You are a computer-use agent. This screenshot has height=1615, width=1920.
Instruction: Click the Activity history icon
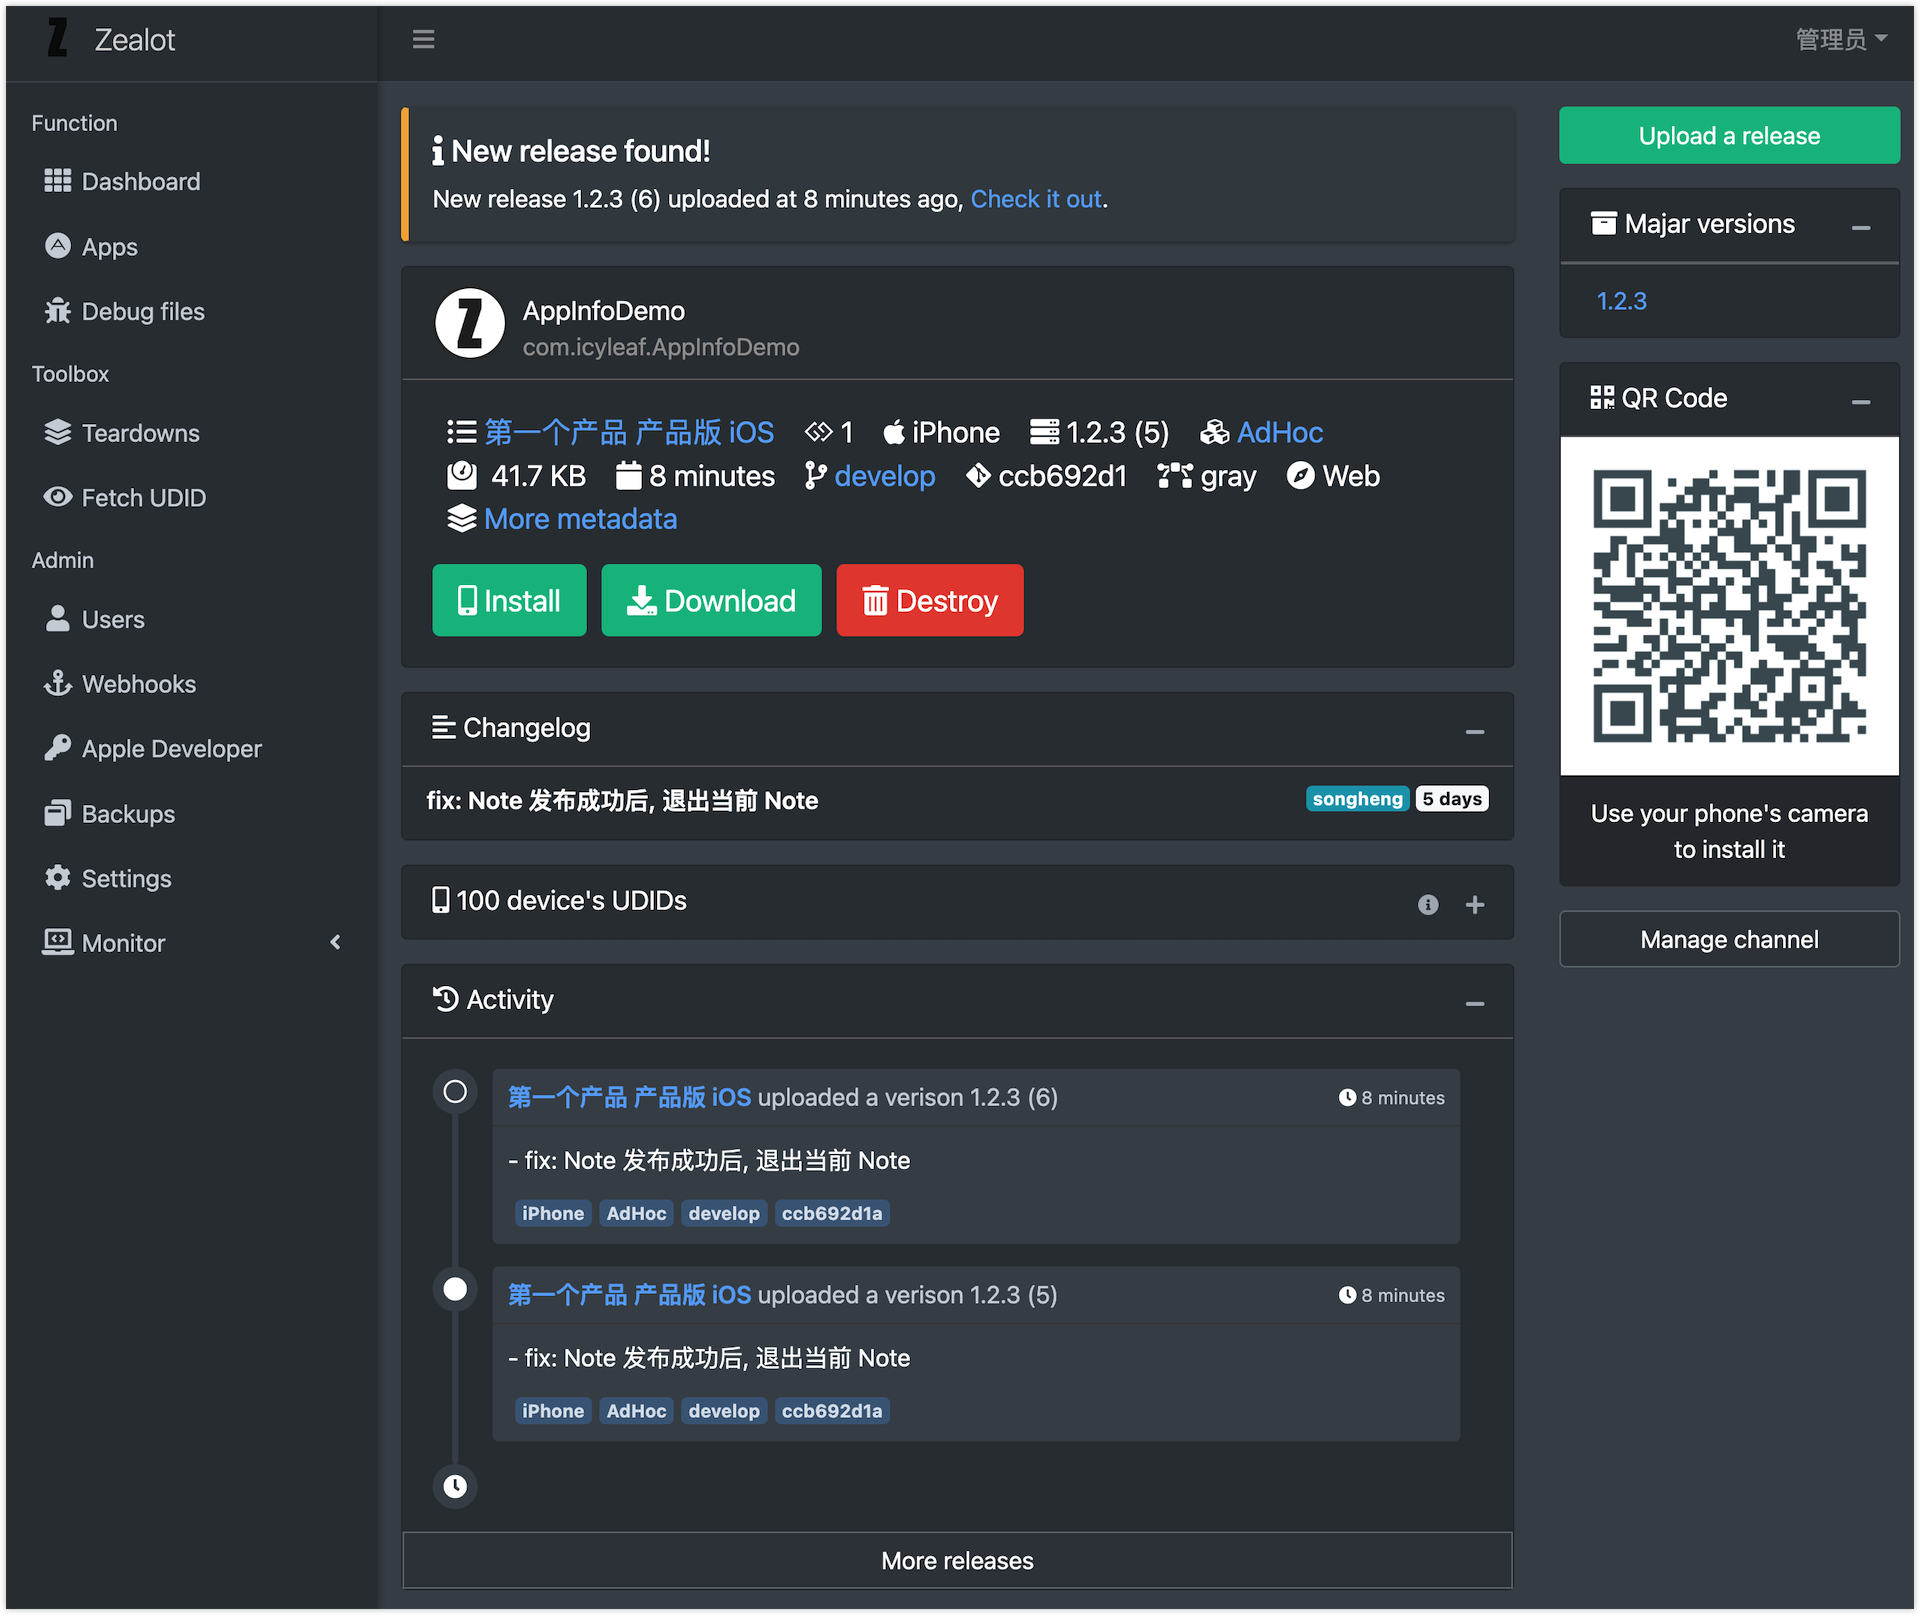445,999
